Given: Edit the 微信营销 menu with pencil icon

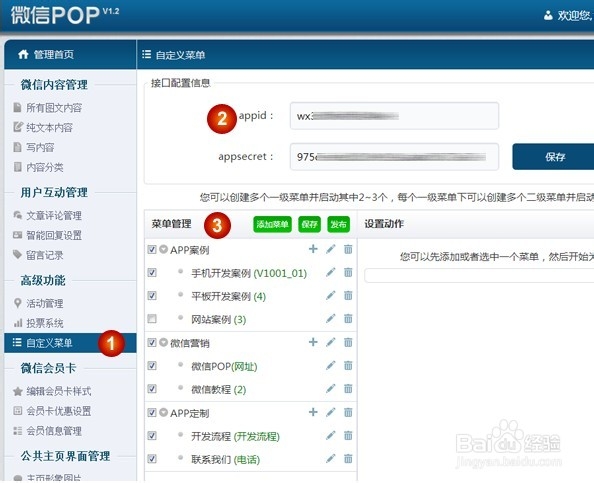Looking at the screenshot, I should 331,342.
